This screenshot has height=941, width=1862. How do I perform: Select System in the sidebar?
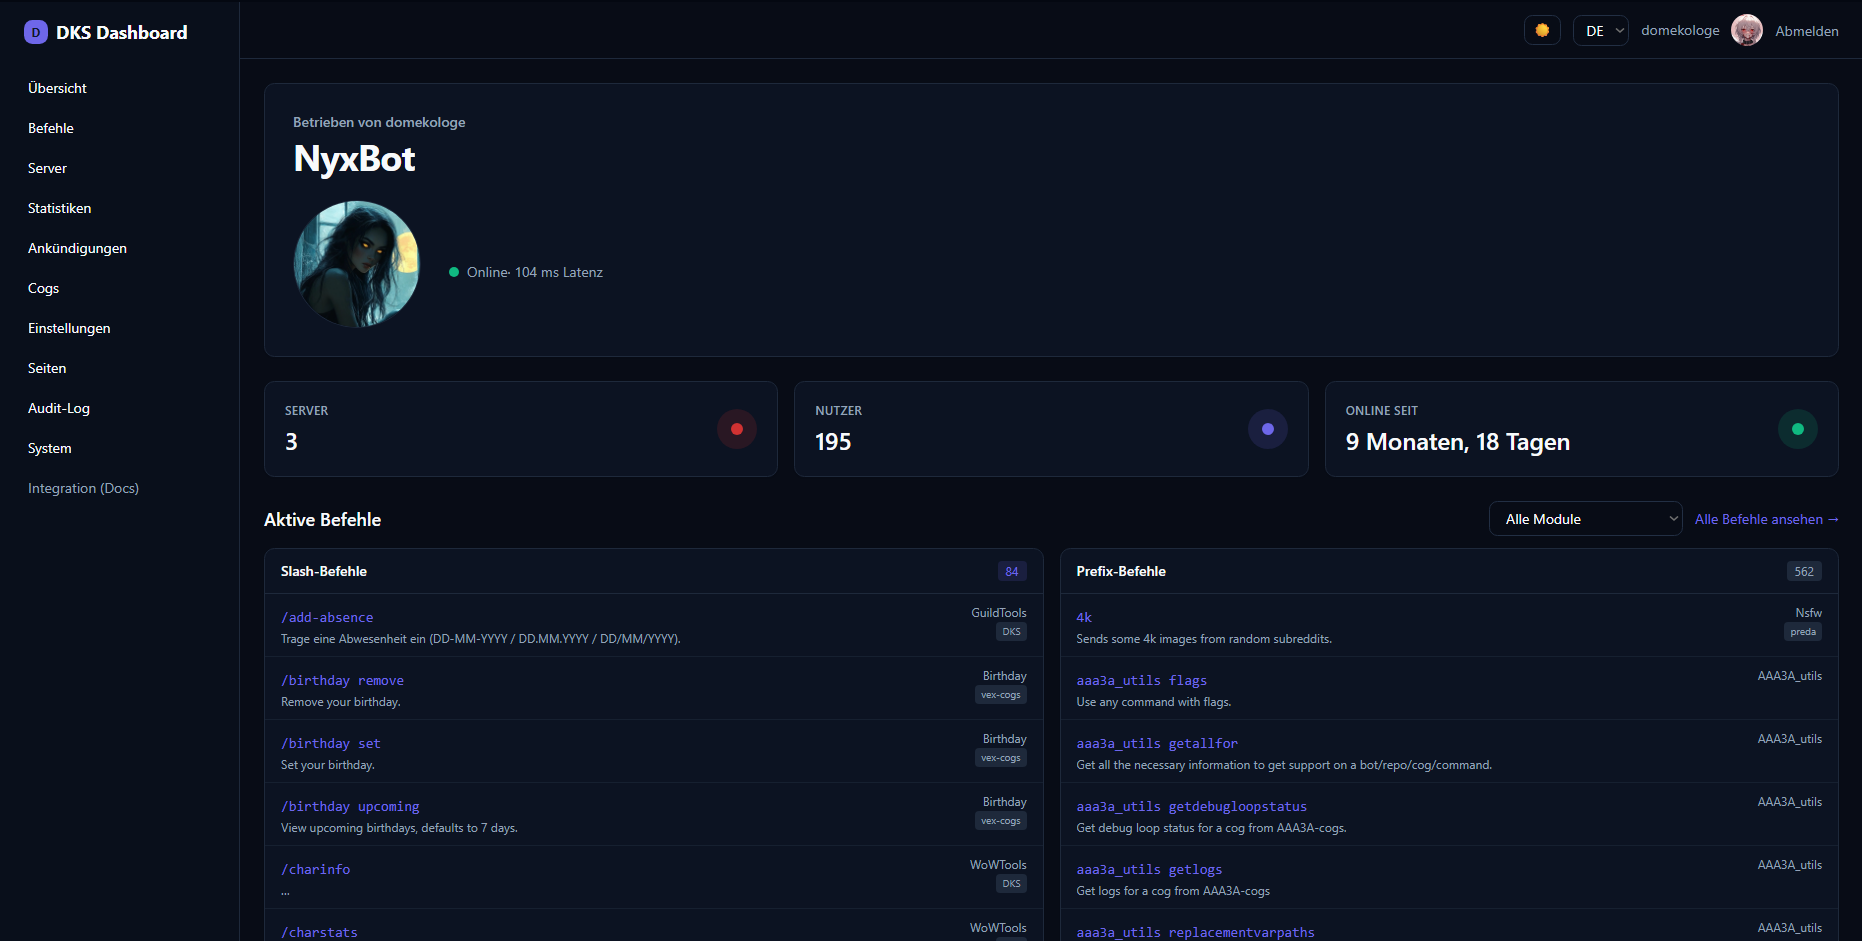click(50, 448)
